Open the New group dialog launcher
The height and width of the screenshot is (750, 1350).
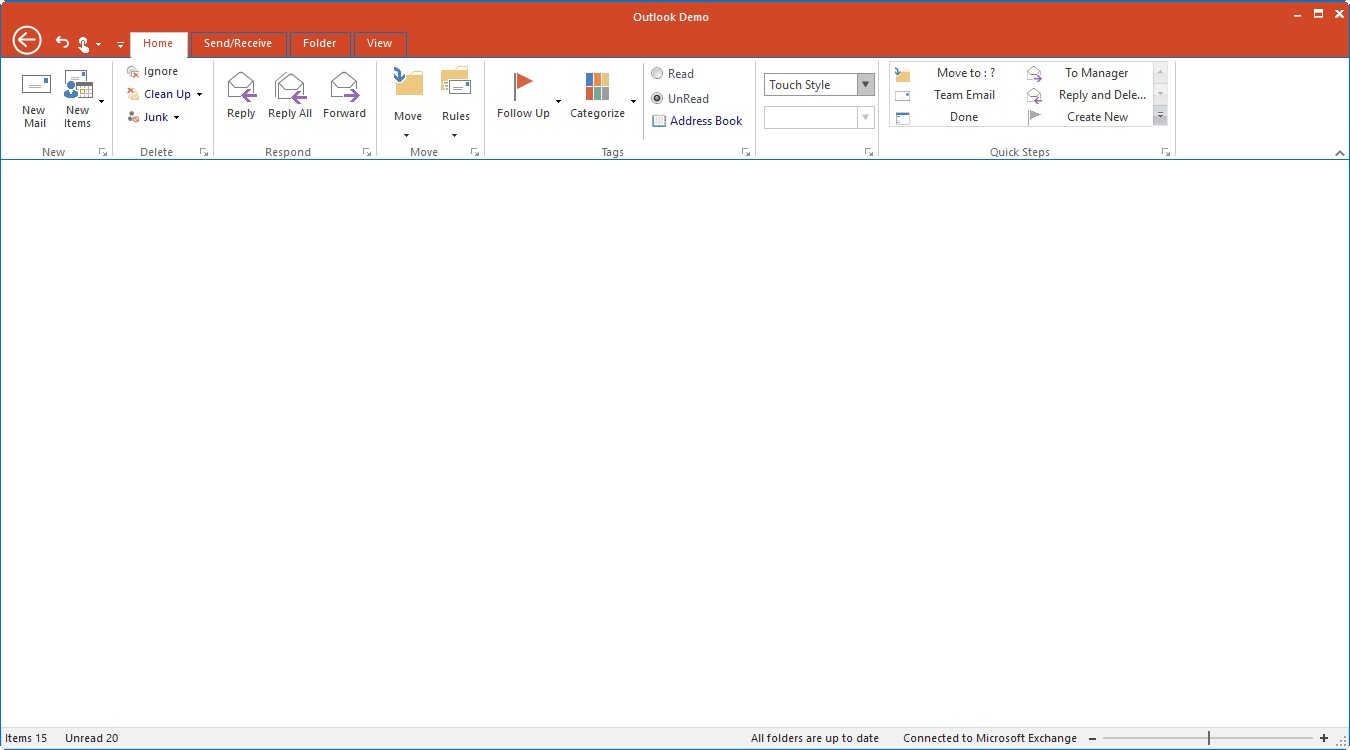[102, 152]
